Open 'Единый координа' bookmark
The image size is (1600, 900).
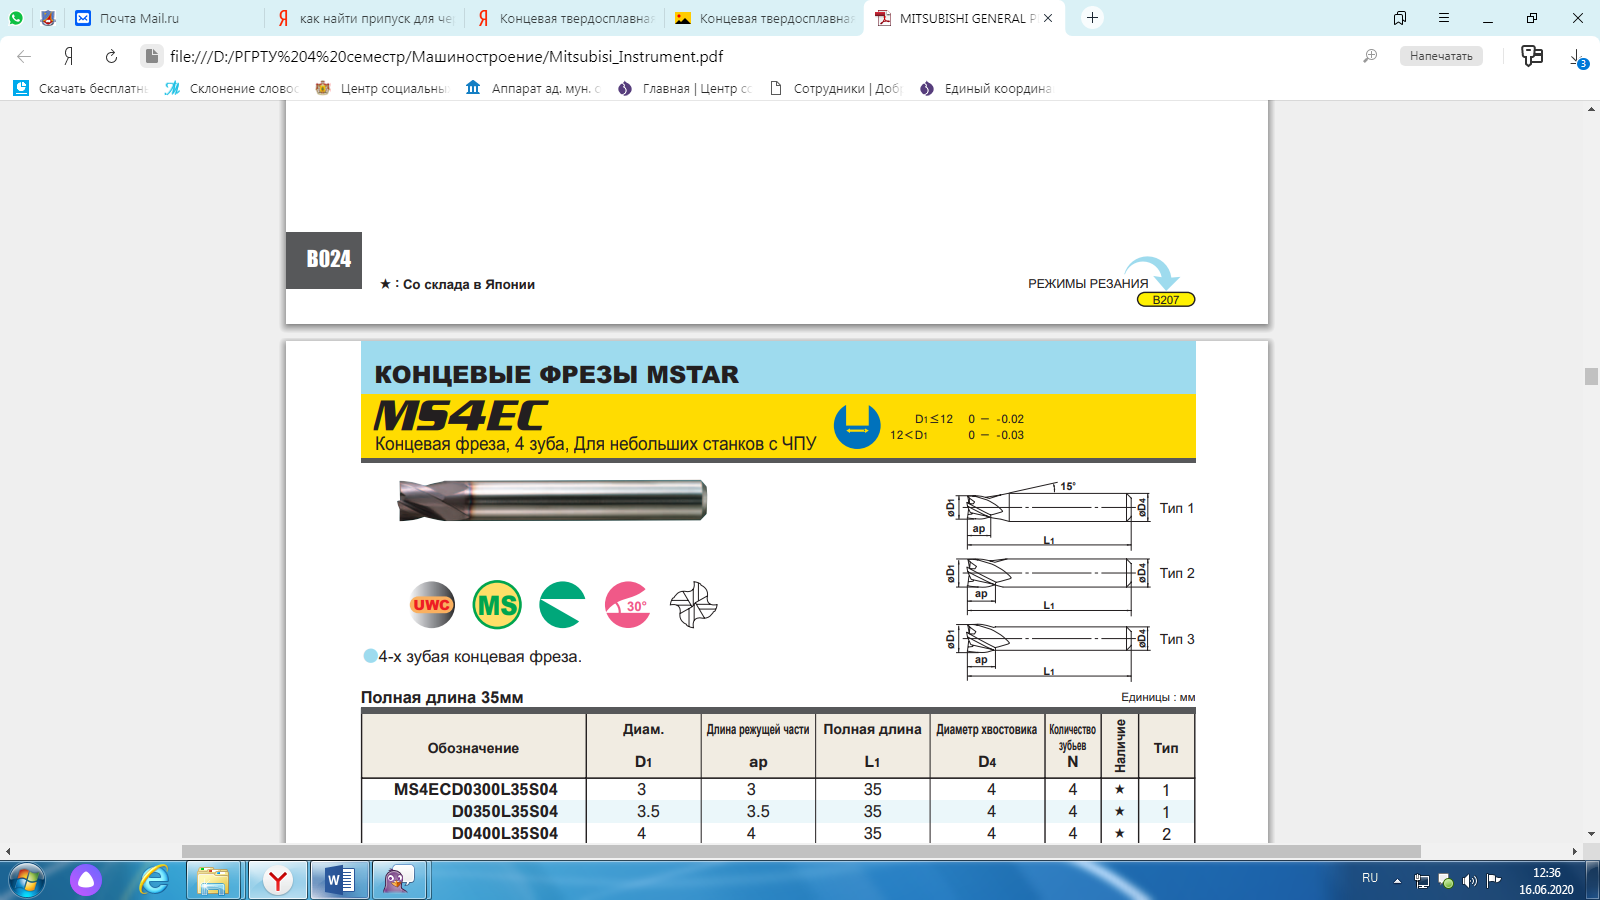coord(985,88)
